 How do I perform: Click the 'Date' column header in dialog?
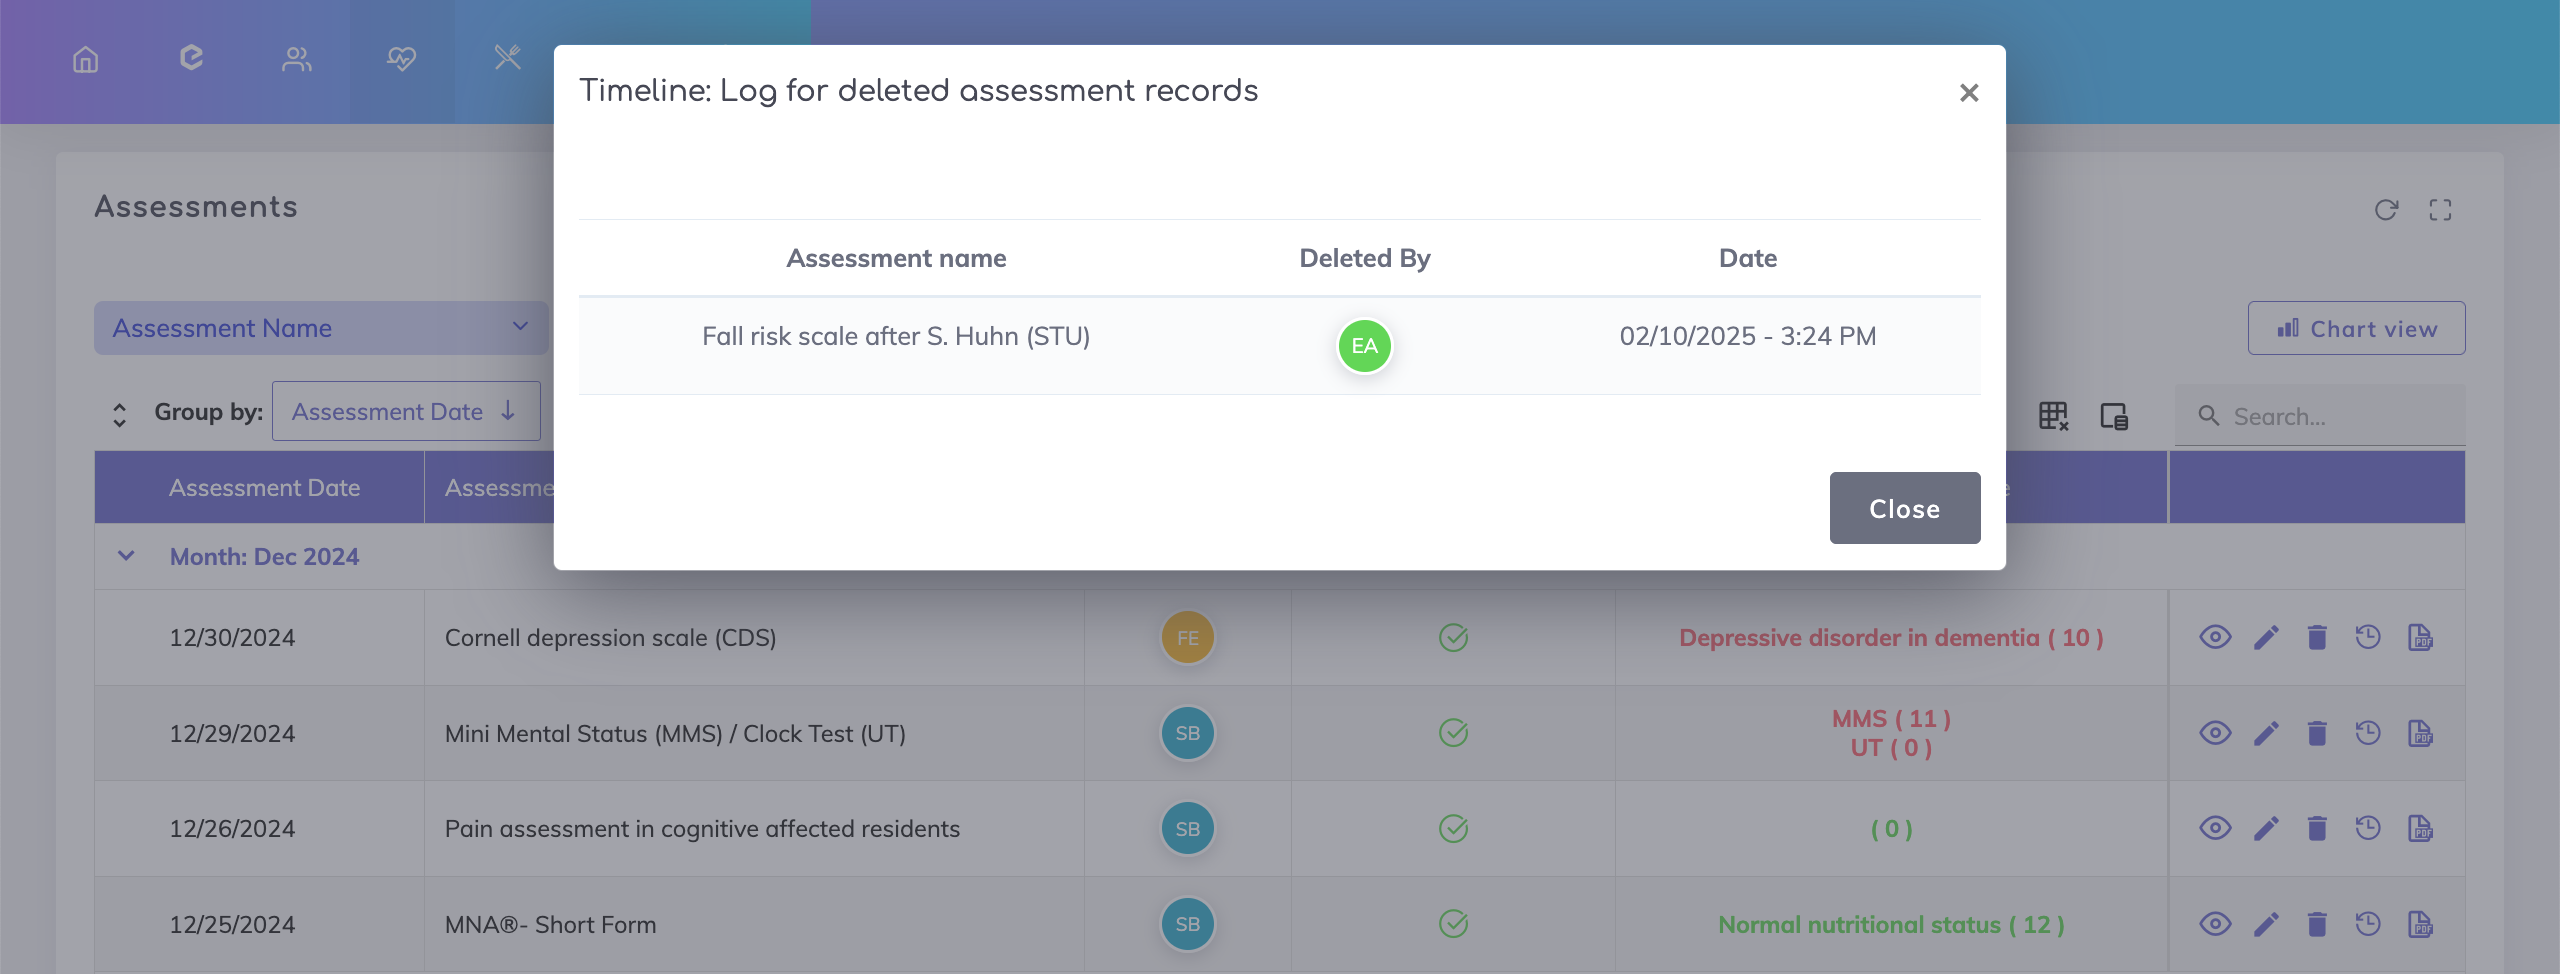click(x=1748, y=258)
